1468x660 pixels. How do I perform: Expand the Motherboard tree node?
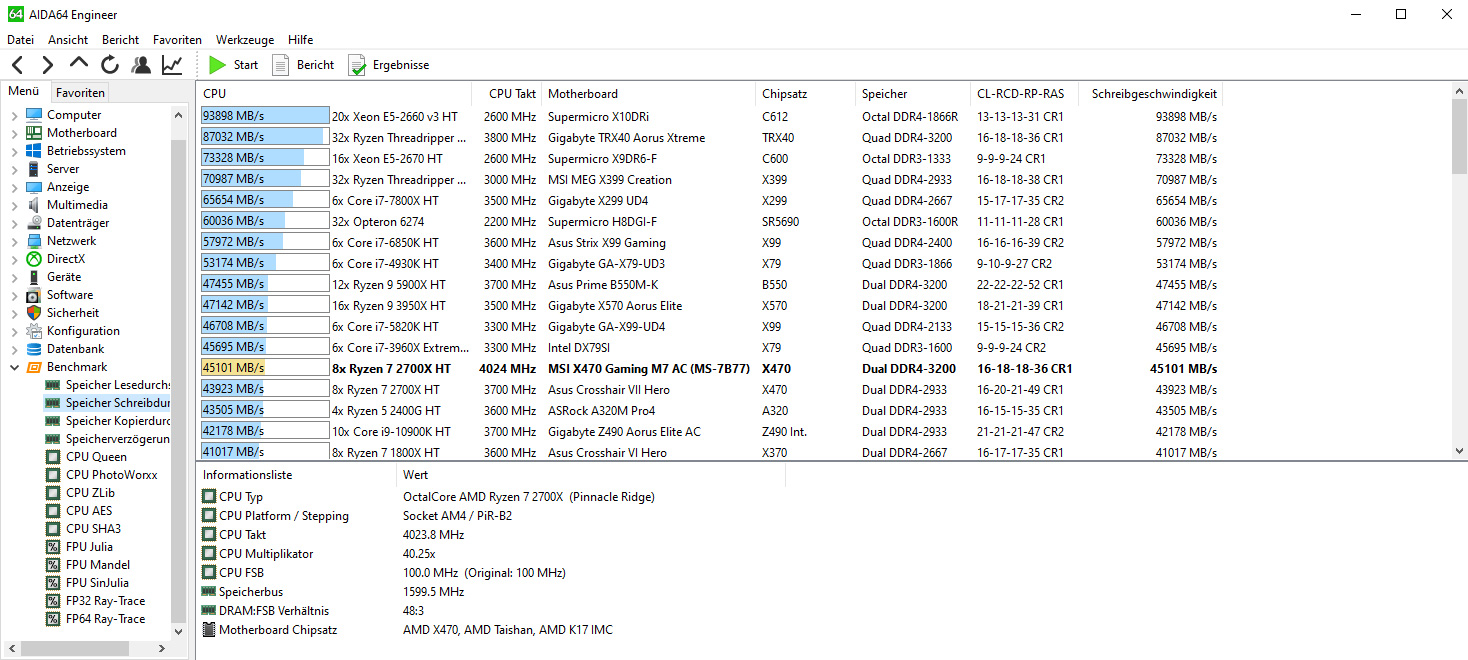pyautogui.click(x=14, y=133)
